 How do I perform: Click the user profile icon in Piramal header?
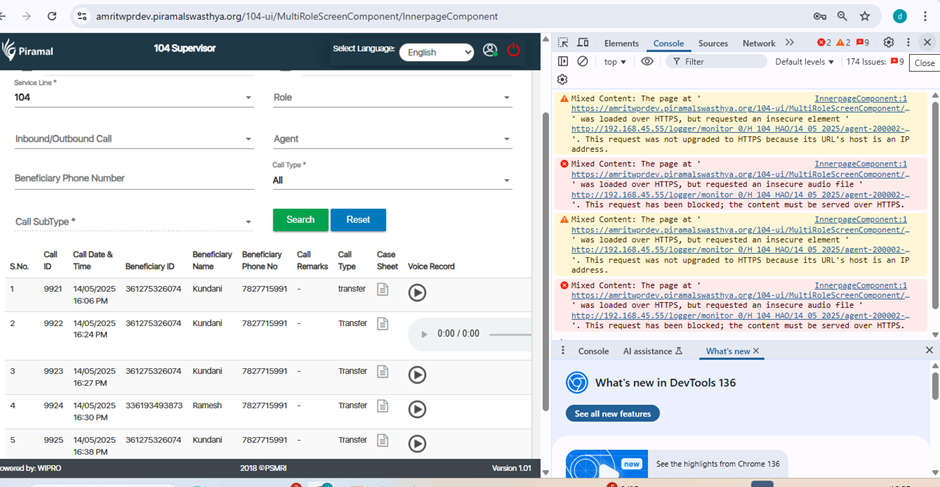(490, 50)
